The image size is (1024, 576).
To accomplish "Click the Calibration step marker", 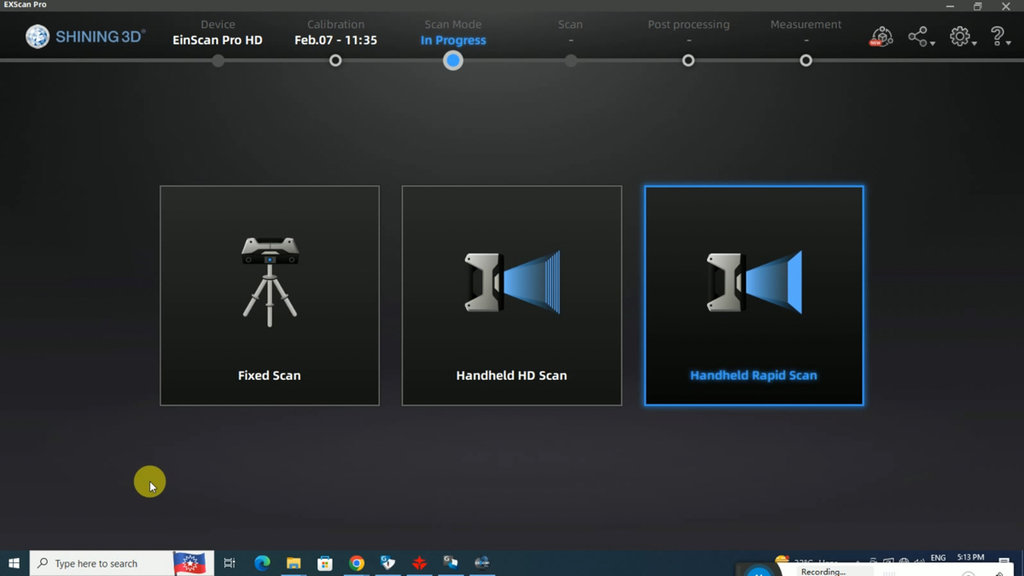I will 336,60.
